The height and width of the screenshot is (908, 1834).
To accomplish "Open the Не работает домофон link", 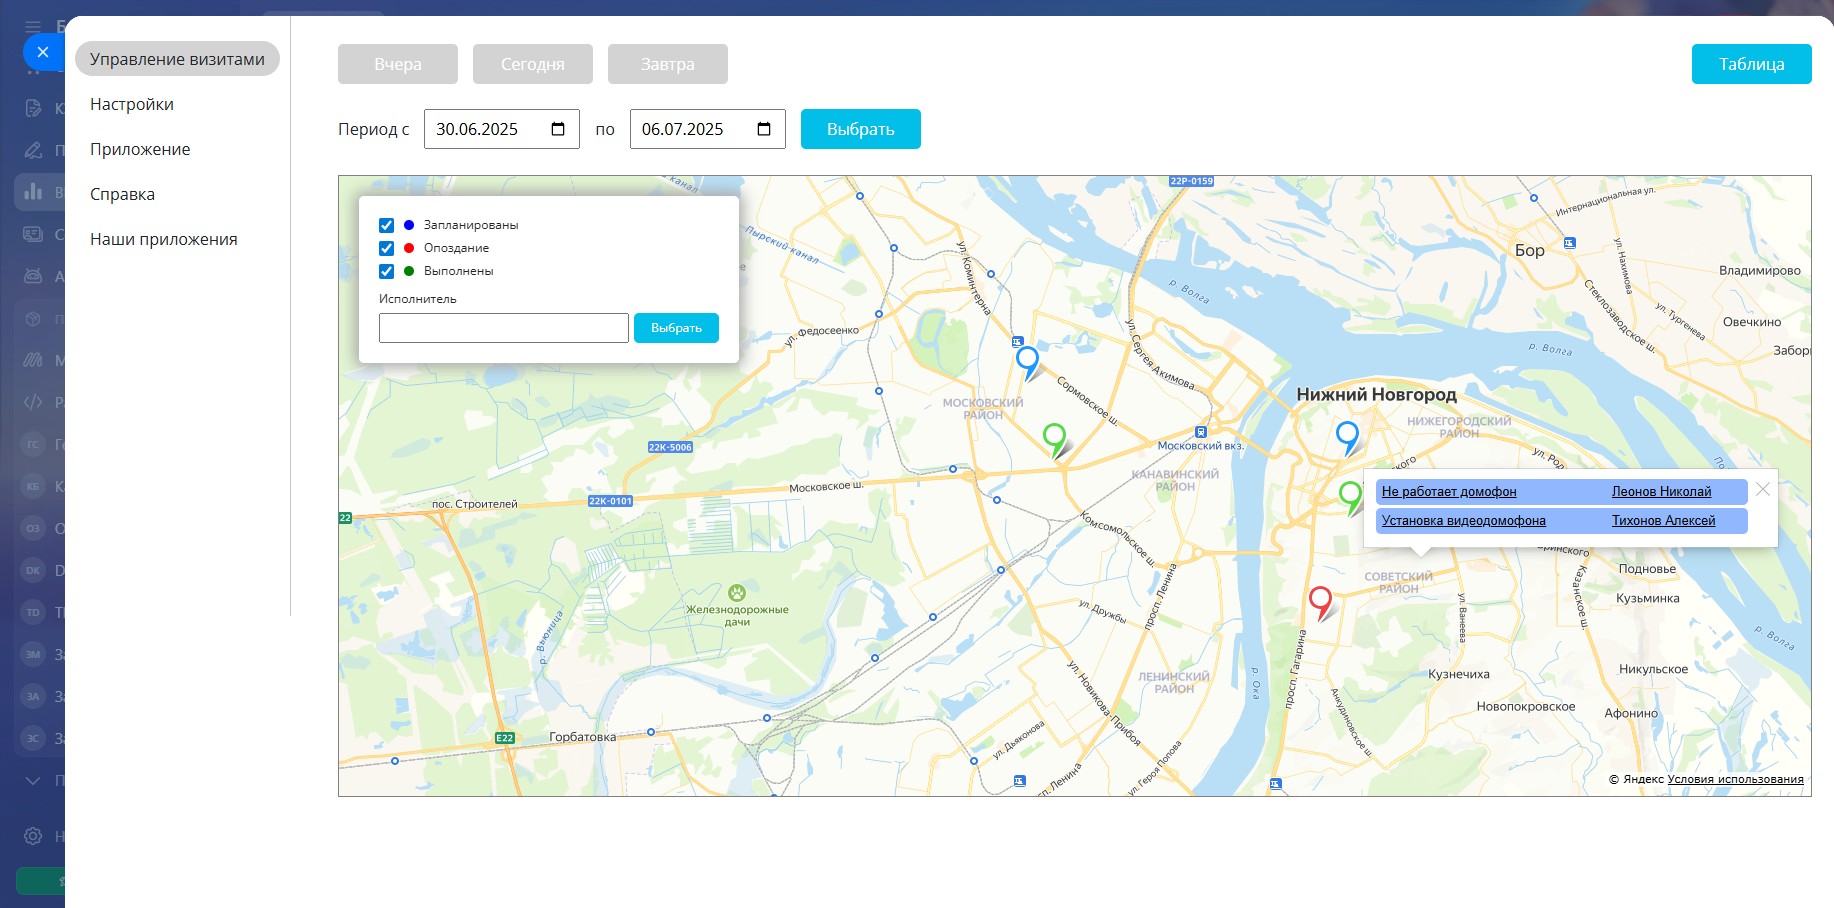I will pos(1449,491).
